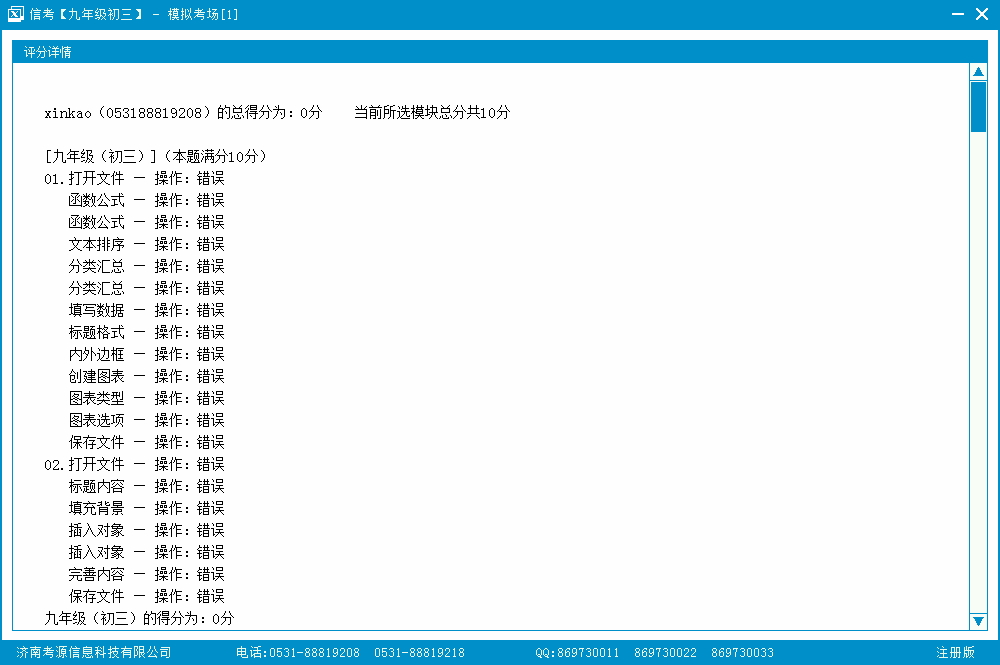Select the 填充背景 scoring entry
Image resolution: width=1000 pixels, height=665 pixels.
146,508
